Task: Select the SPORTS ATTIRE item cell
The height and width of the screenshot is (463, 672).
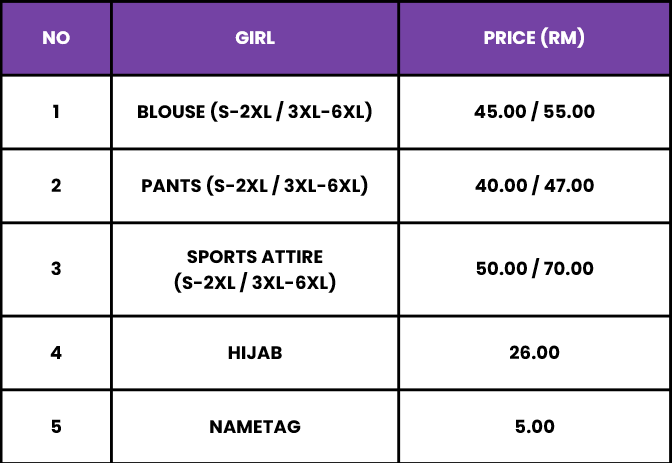Action: pos(255,269)
